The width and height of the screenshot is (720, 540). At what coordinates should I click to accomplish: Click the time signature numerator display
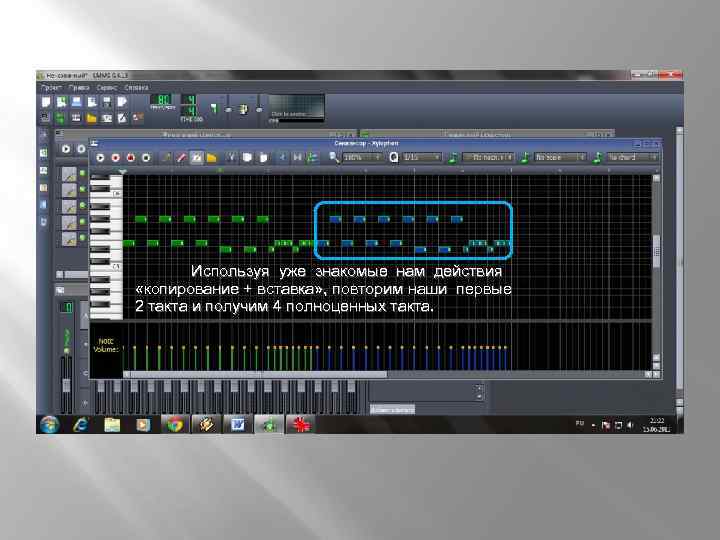pyautogui.click(x=190, y=100)
